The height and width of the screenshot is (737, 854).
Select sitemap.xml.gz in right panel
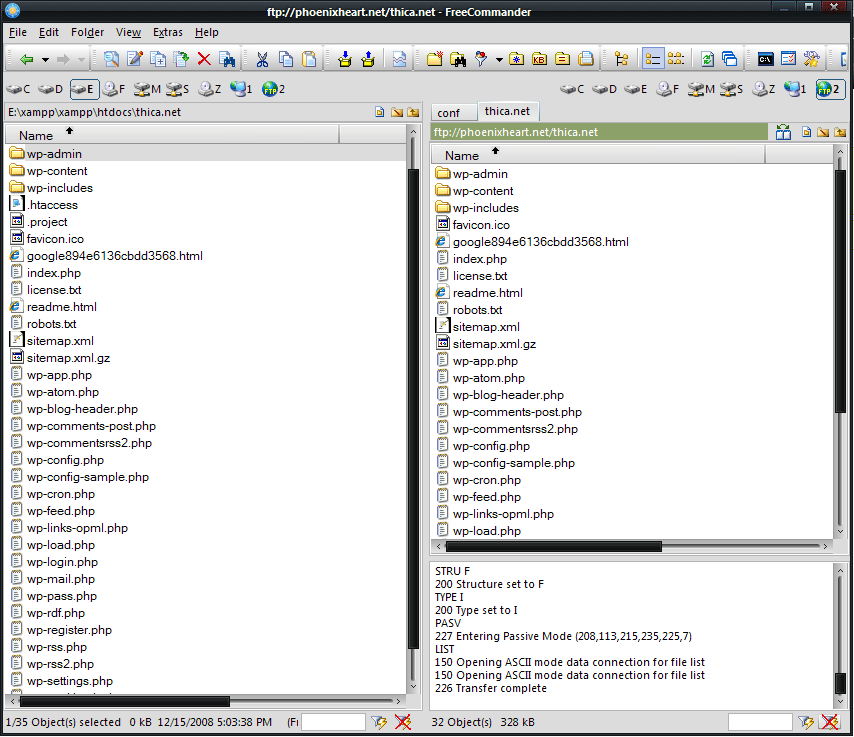494,344
